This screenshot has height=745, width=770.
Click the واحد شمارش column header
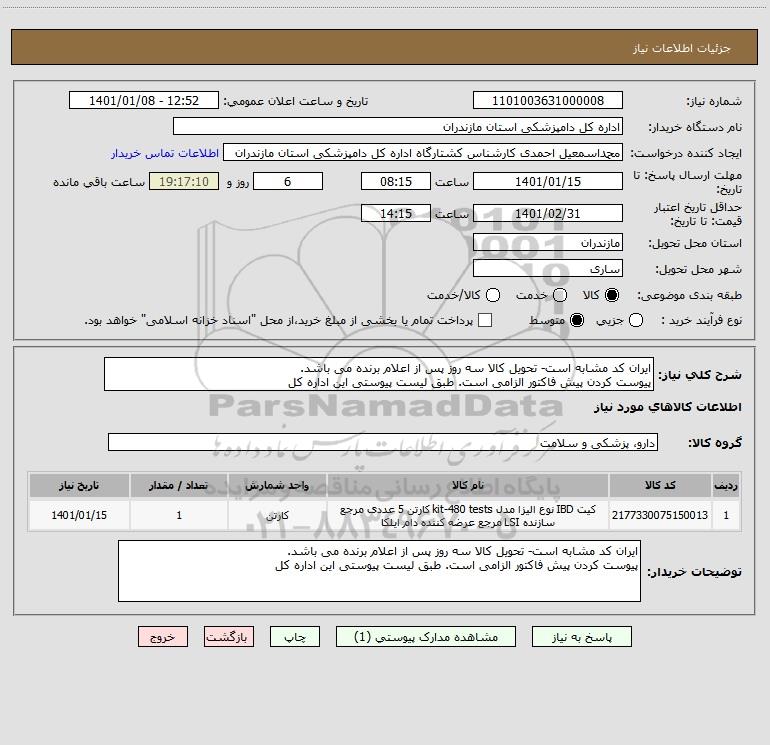pos(277,486)
